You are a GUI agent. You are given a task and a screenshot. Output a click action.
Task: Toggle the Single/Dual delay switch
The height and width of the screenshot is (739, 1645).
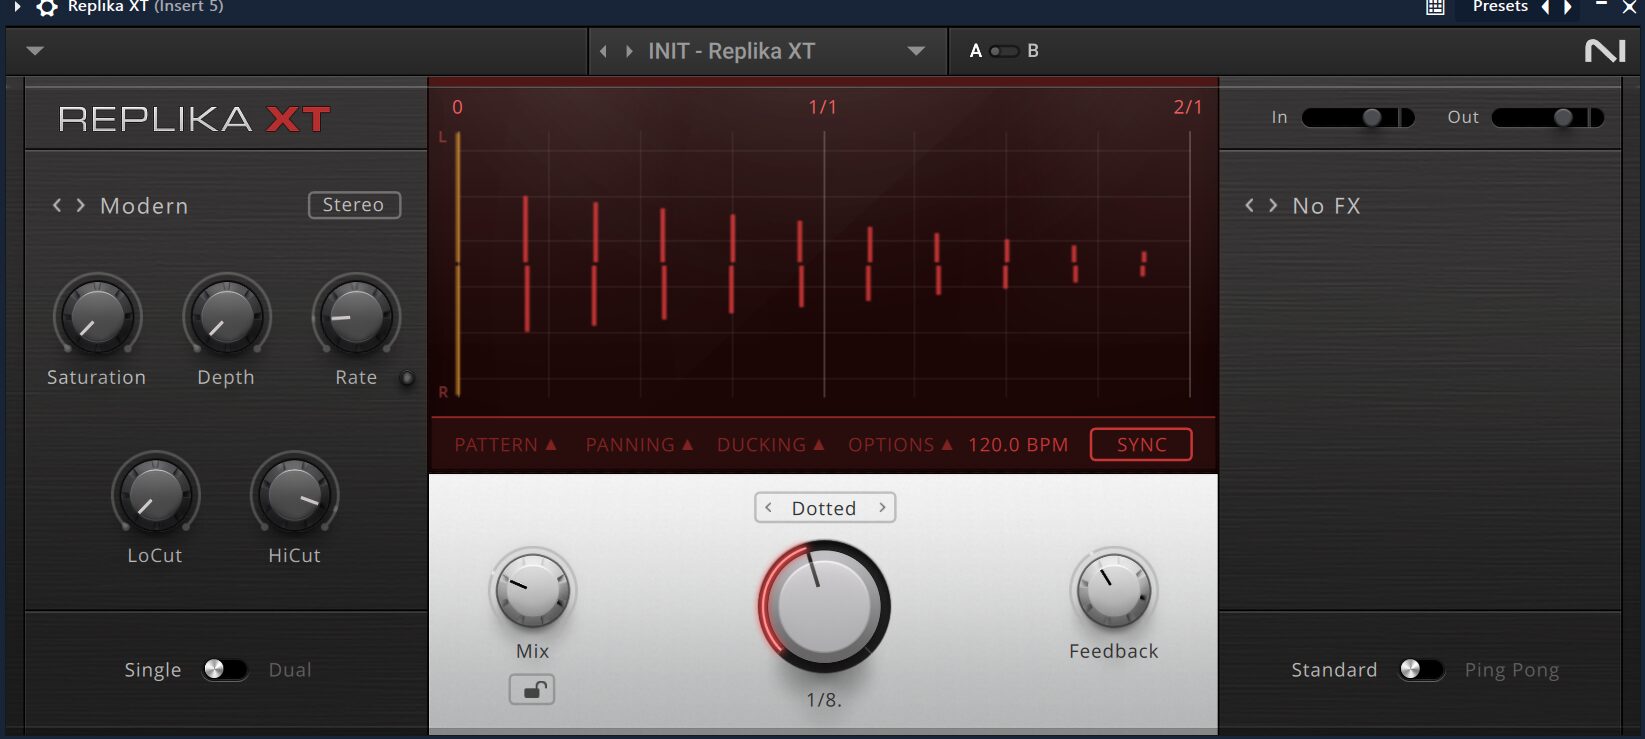224,669
